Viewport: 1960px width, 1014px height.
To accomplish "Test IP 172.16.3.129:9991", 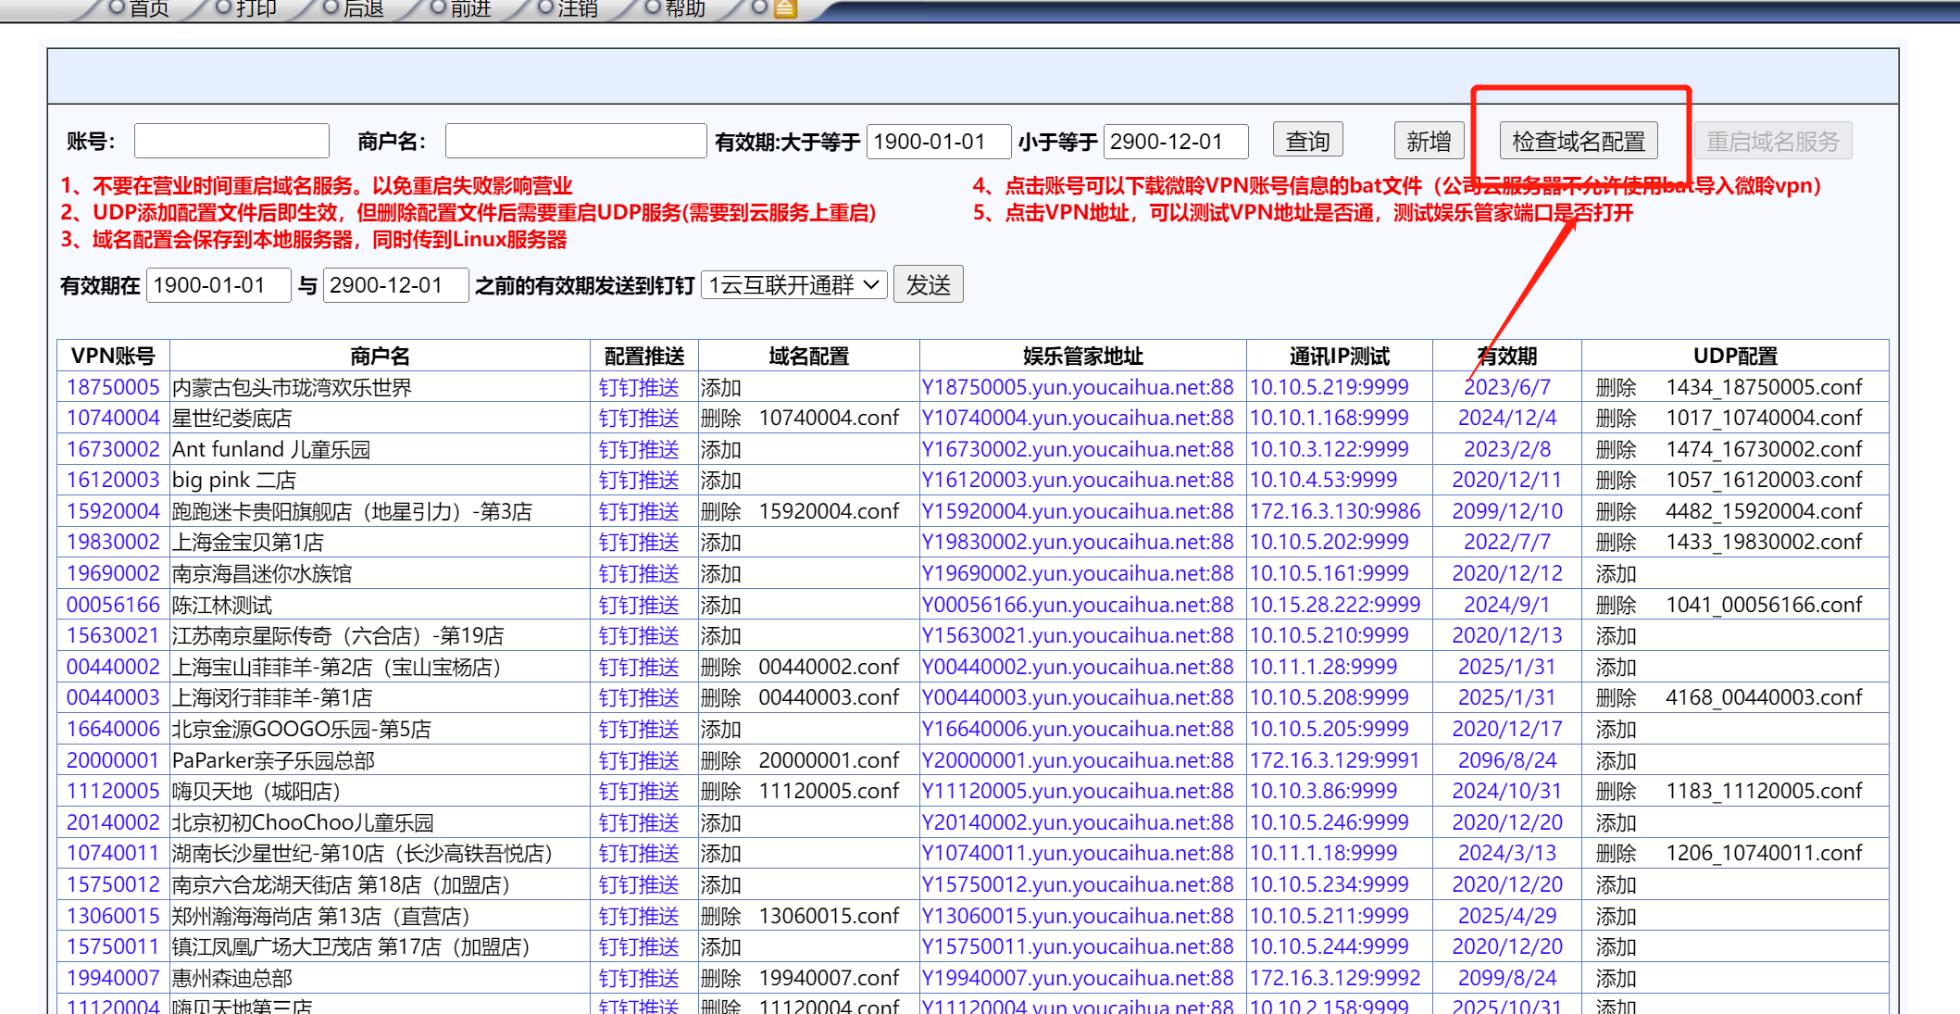I will click(x=1335, y=760).
